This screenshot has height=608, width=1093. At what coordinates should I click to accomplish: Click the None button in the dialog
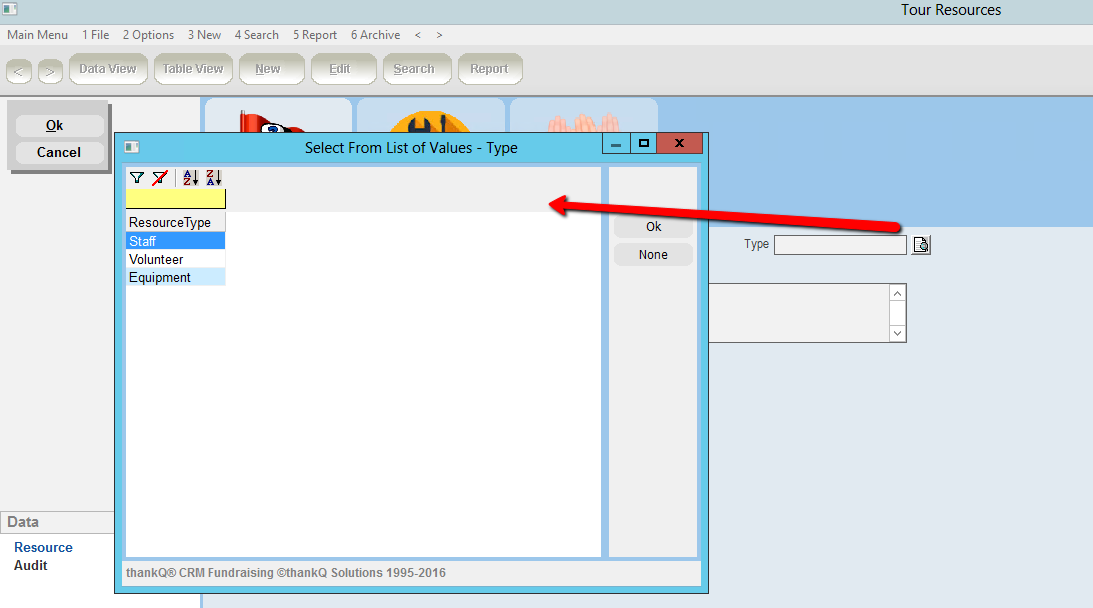(653, 255)
